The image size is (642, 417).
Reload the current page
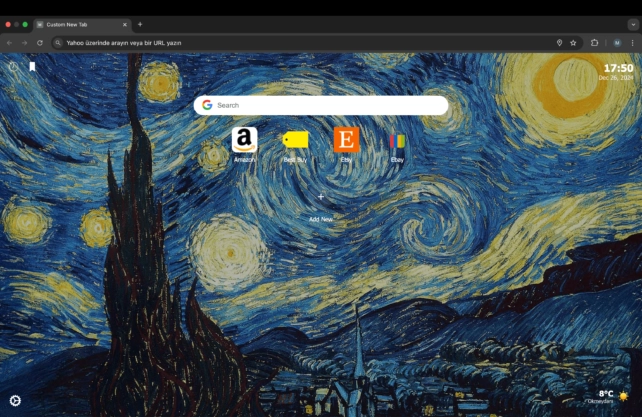click(40, 43)
